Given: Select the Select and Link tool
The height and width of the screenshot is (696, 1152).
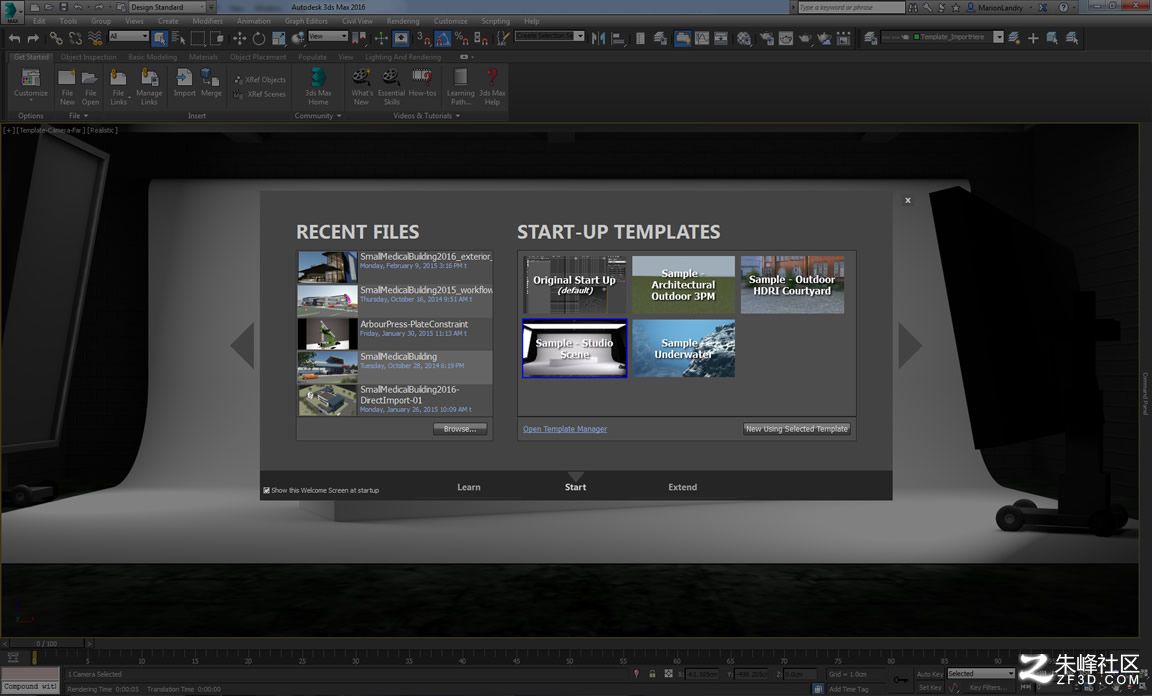Looking at the screenshot, I should (56, 38).
